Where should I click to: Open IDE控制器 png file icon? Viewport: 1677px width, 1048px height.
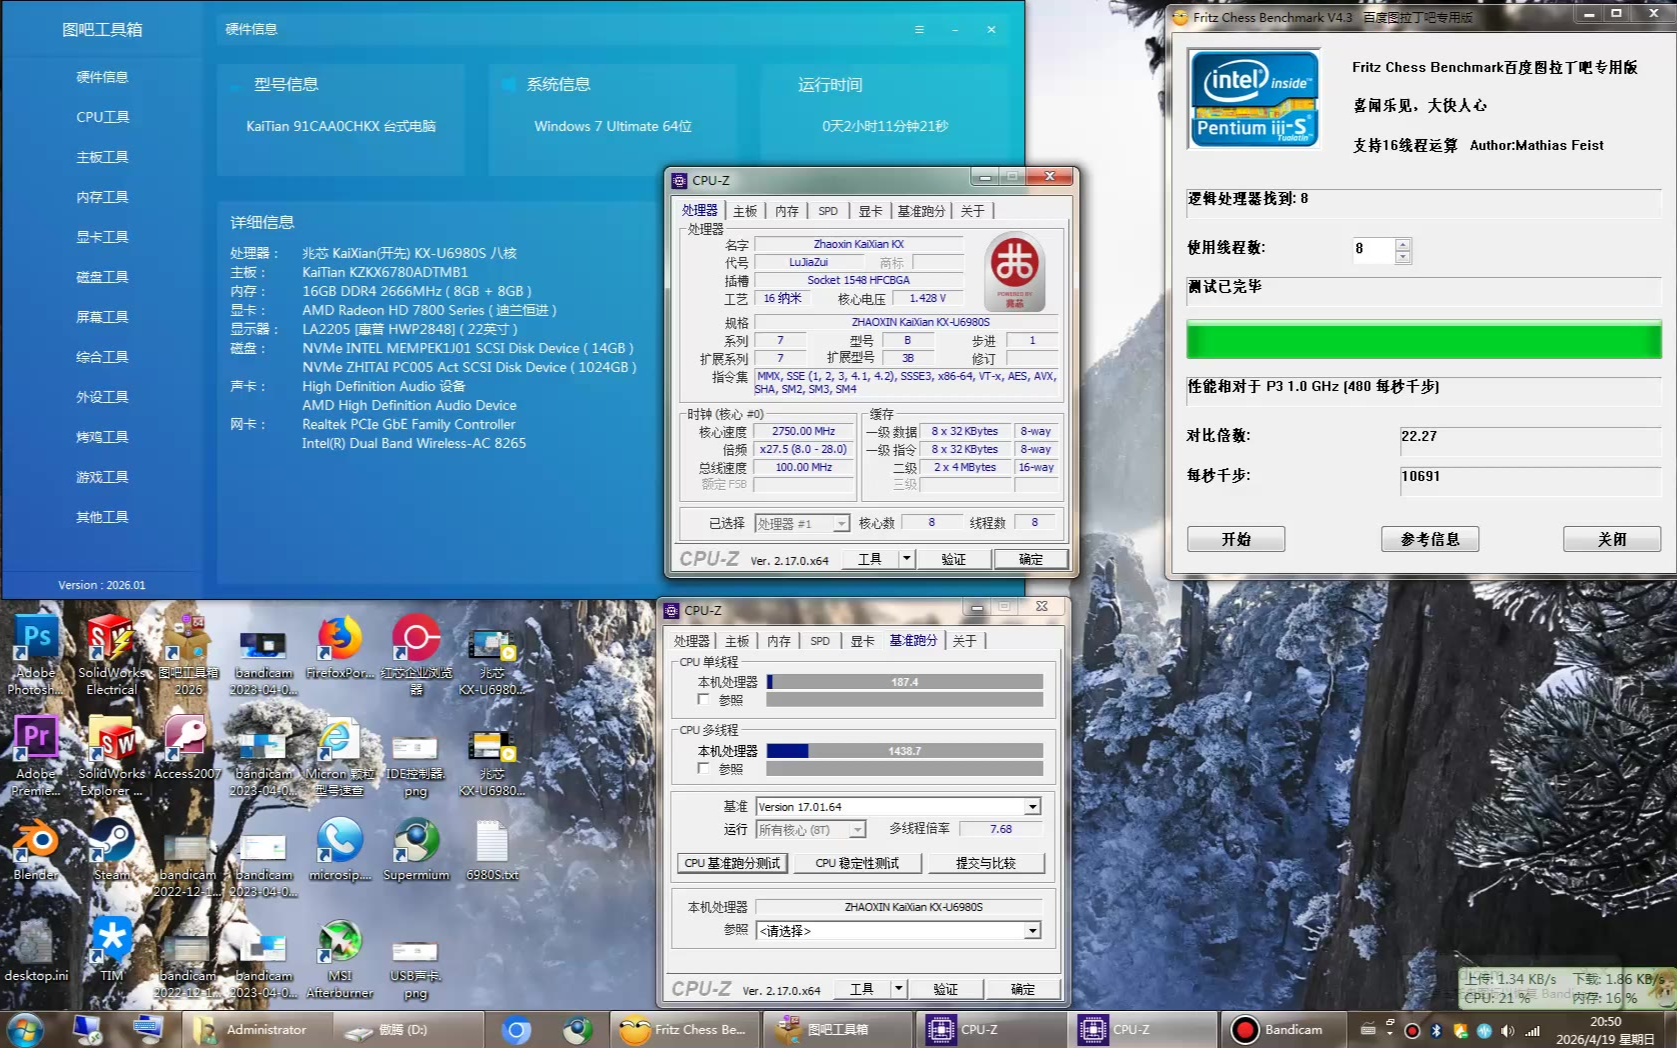(416, 765)
